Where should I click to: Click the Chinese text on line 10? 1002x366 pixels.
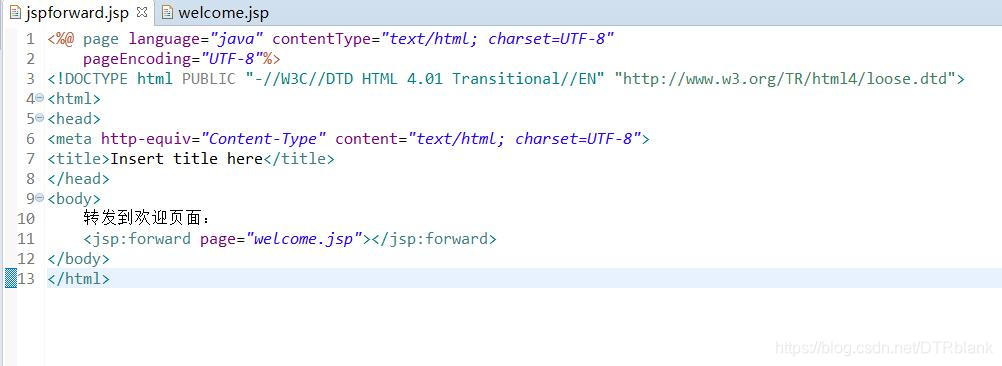coord(146,218)
